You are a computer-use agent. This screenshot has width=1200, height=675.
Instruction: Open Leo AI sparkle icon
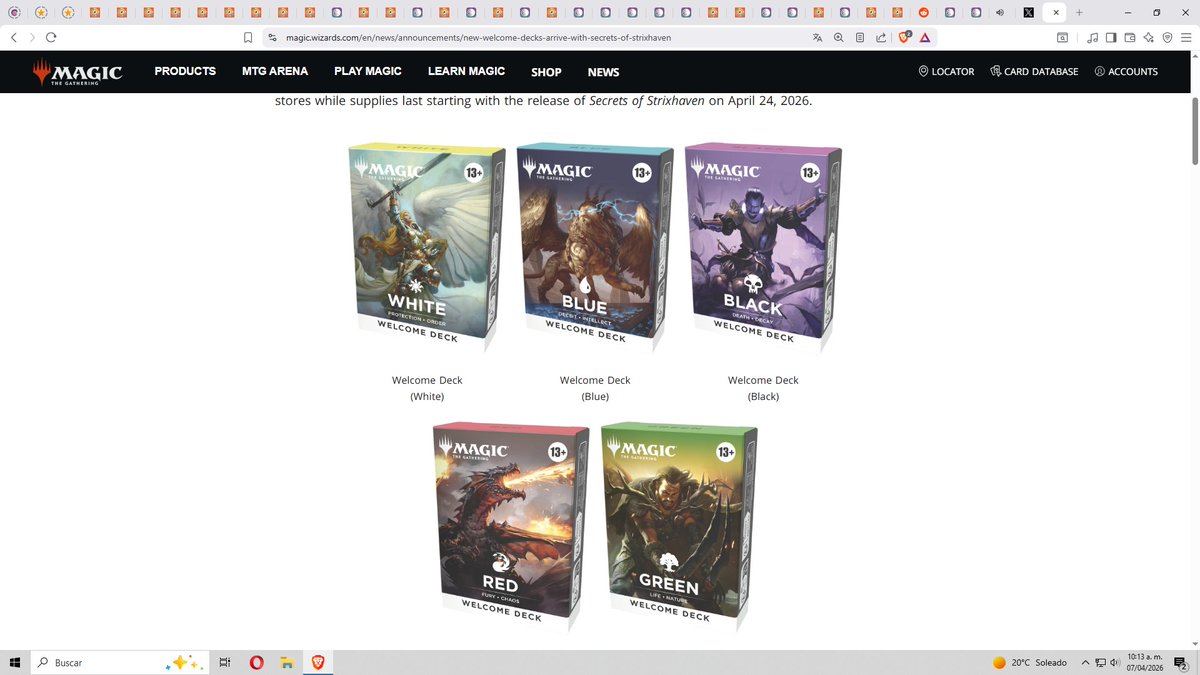point(1149,37)
